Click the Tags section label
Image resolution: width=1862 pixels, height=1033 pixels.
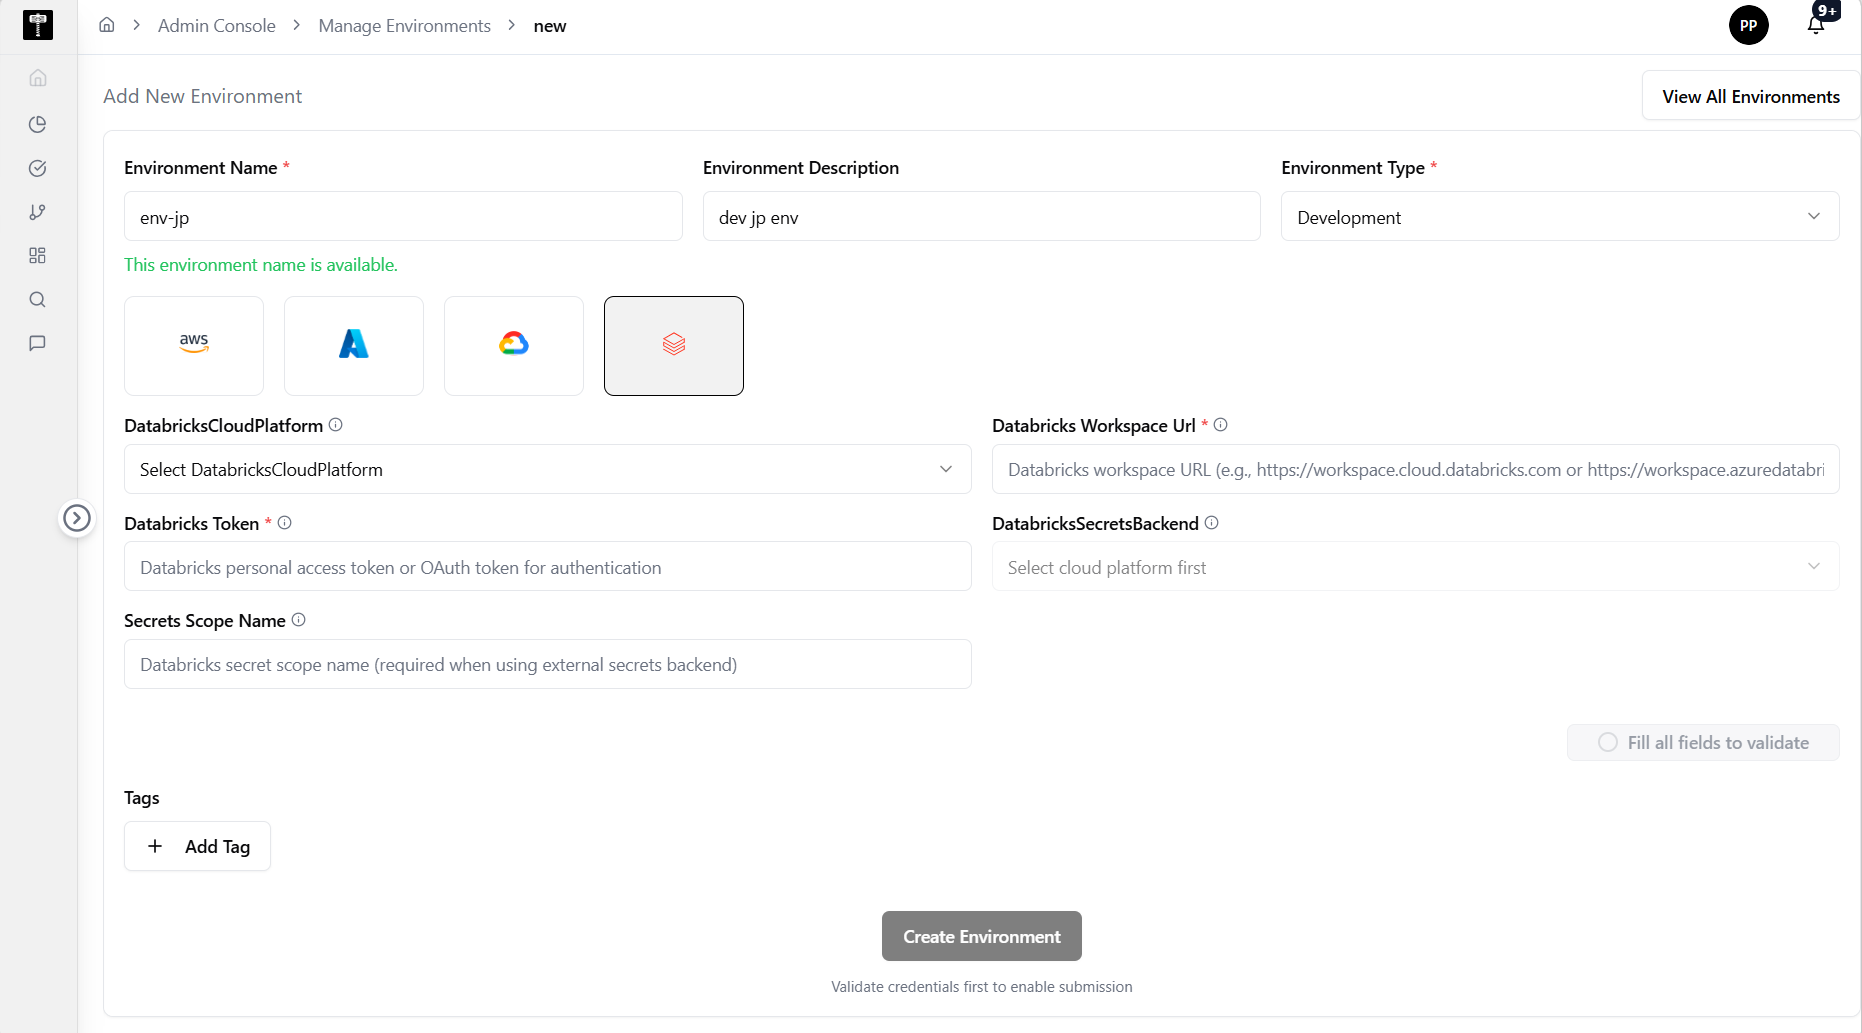(x=142, y=798)
